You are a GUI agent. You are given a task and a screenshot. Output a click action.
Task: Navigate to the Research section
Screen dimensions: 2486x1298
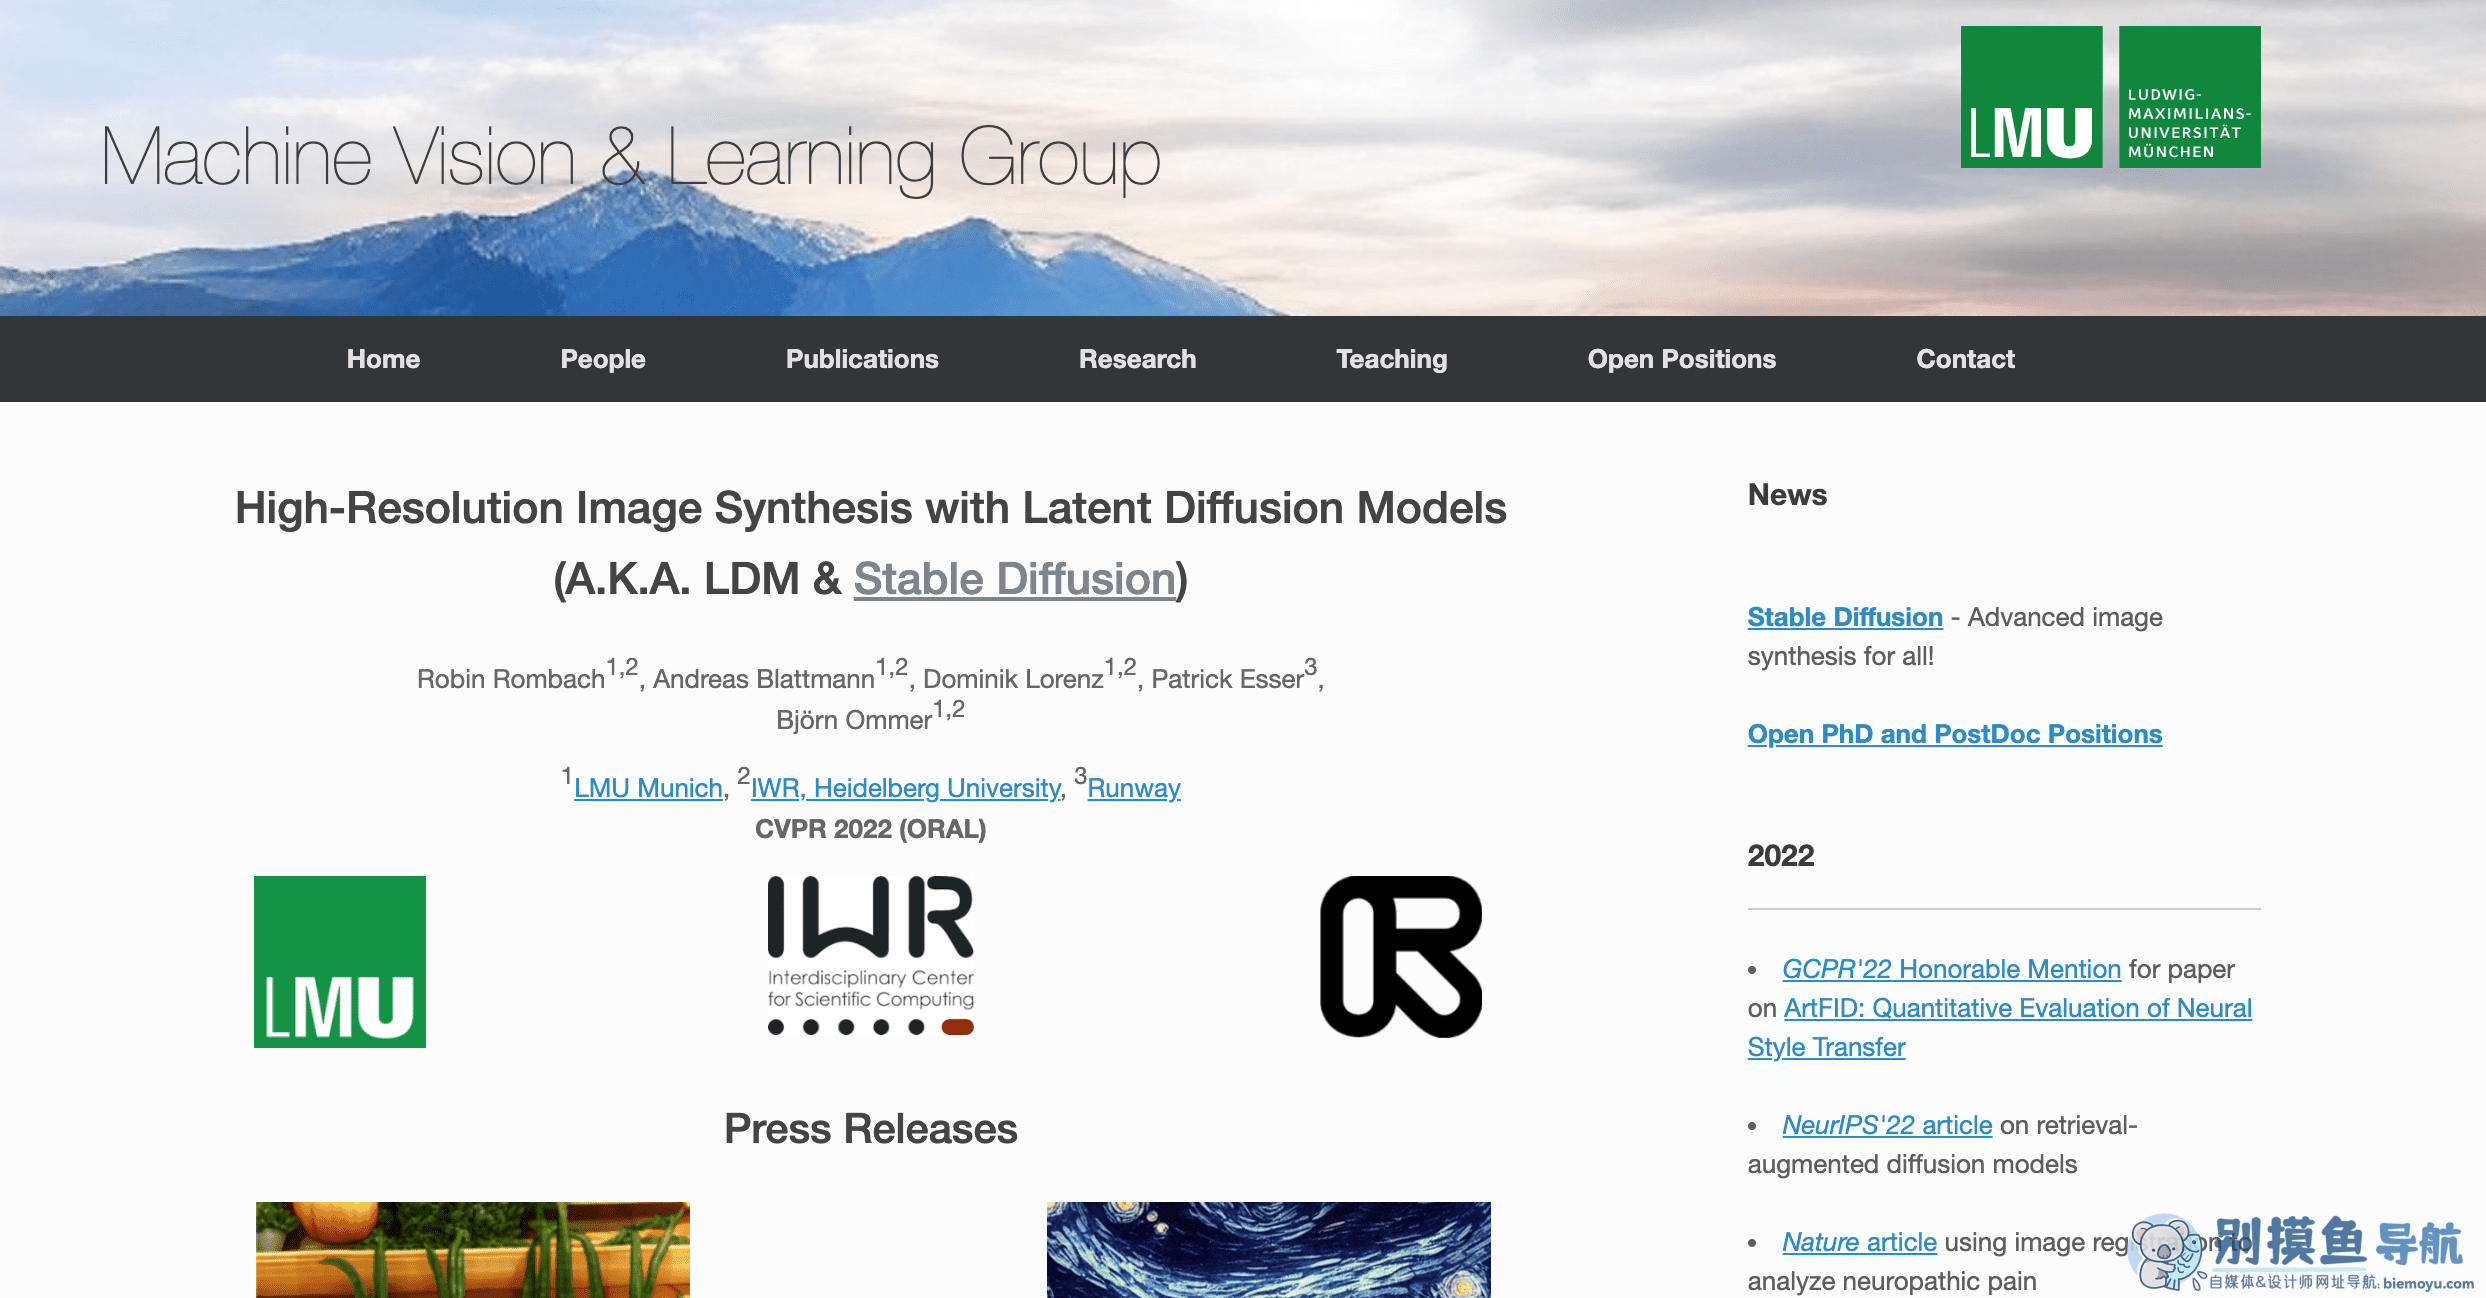pos(1137,359)
